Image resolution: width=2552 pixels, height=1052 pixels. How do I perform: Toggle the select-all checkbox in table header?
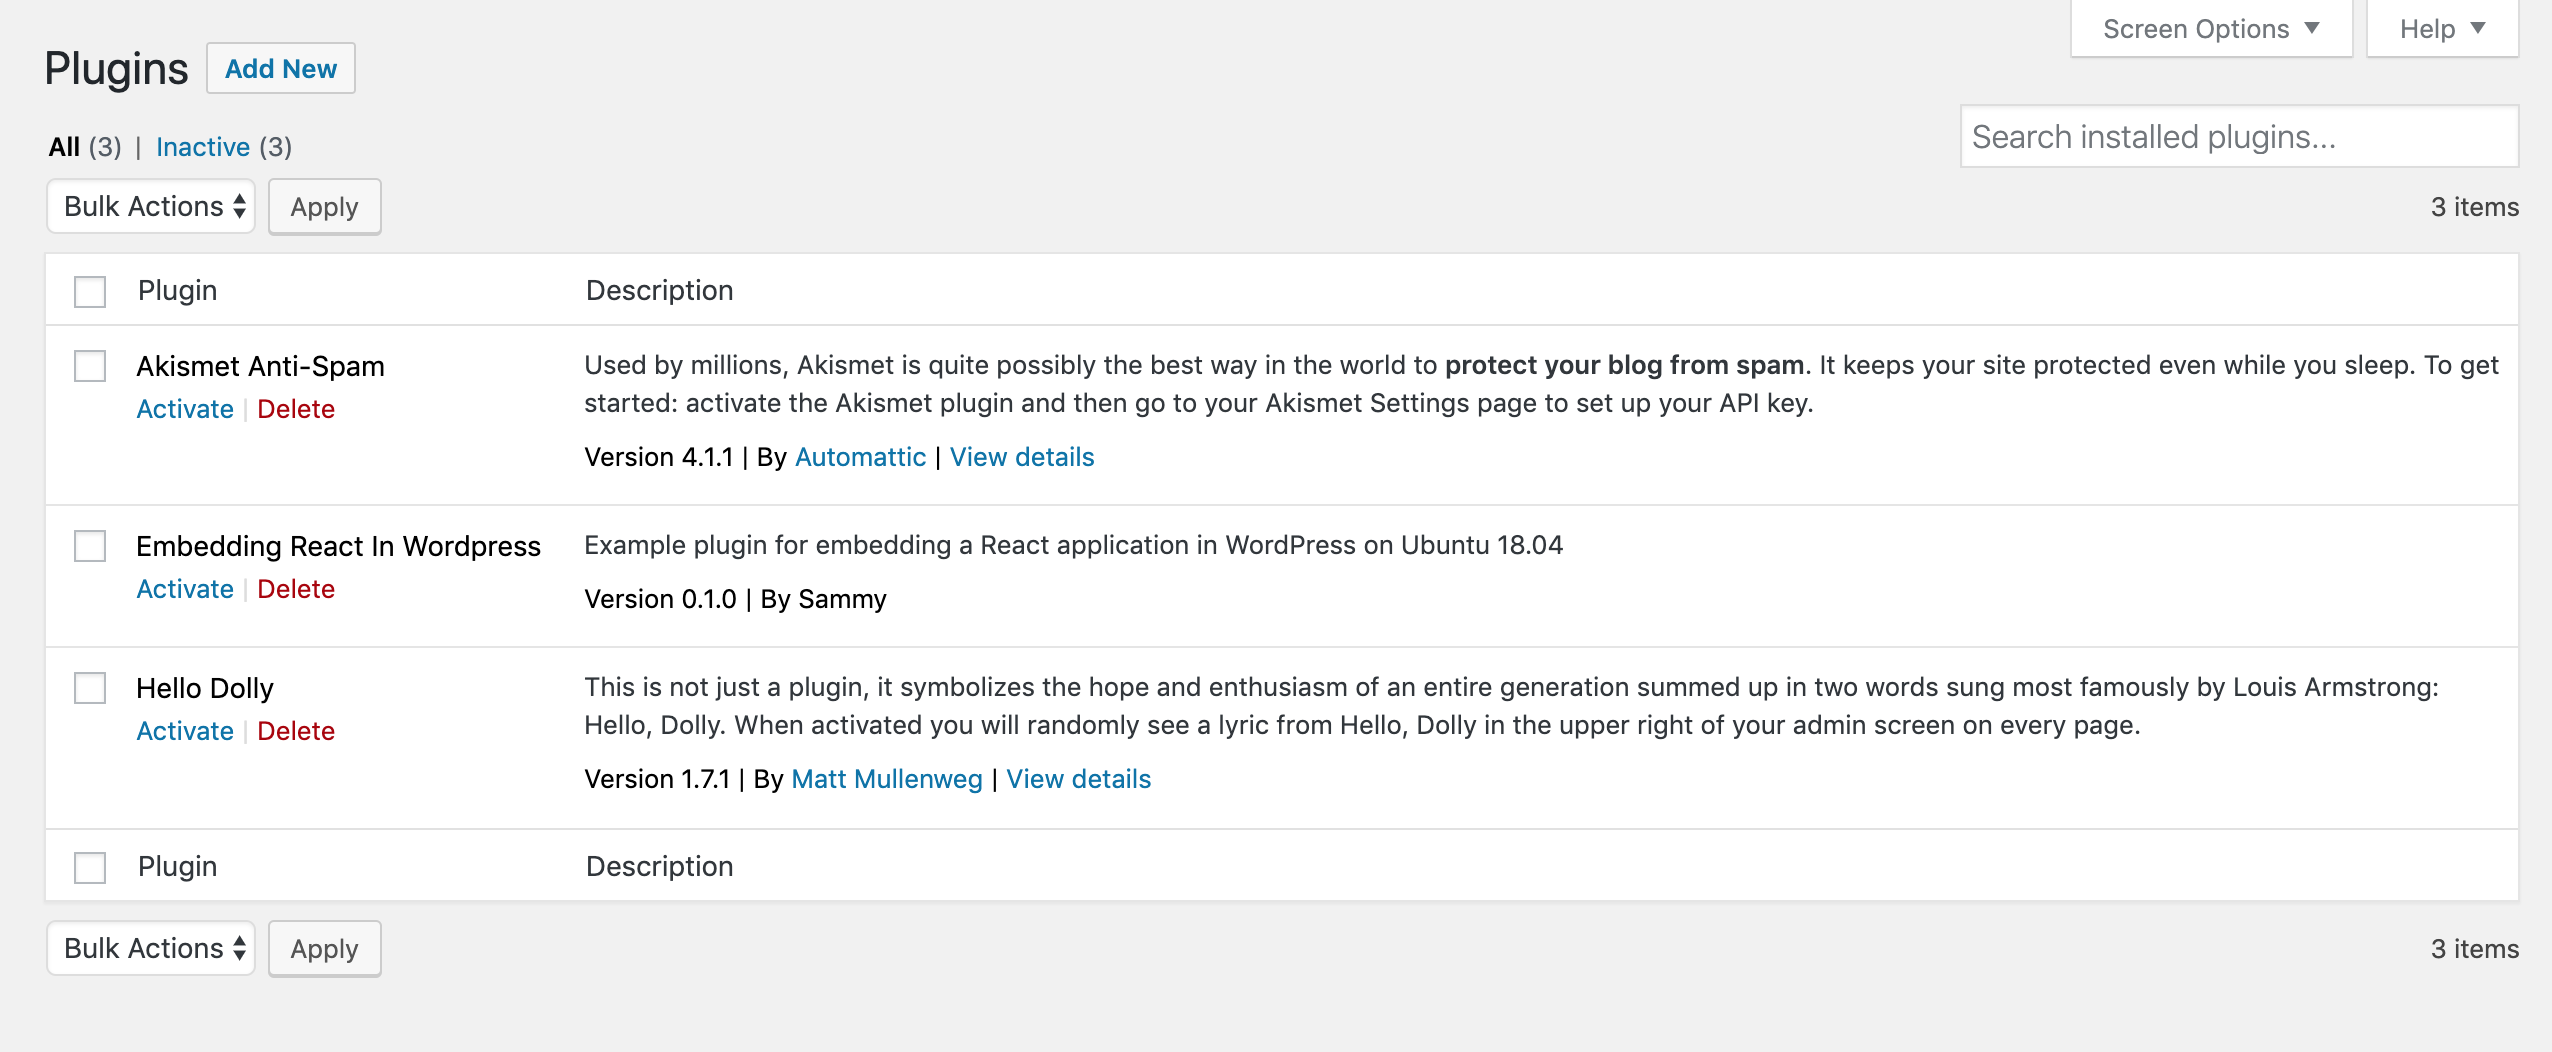point(90,291)
